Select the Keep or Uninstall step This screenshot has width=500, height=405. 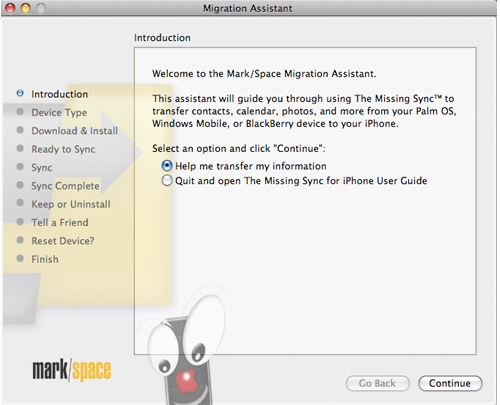click(71, 204)
